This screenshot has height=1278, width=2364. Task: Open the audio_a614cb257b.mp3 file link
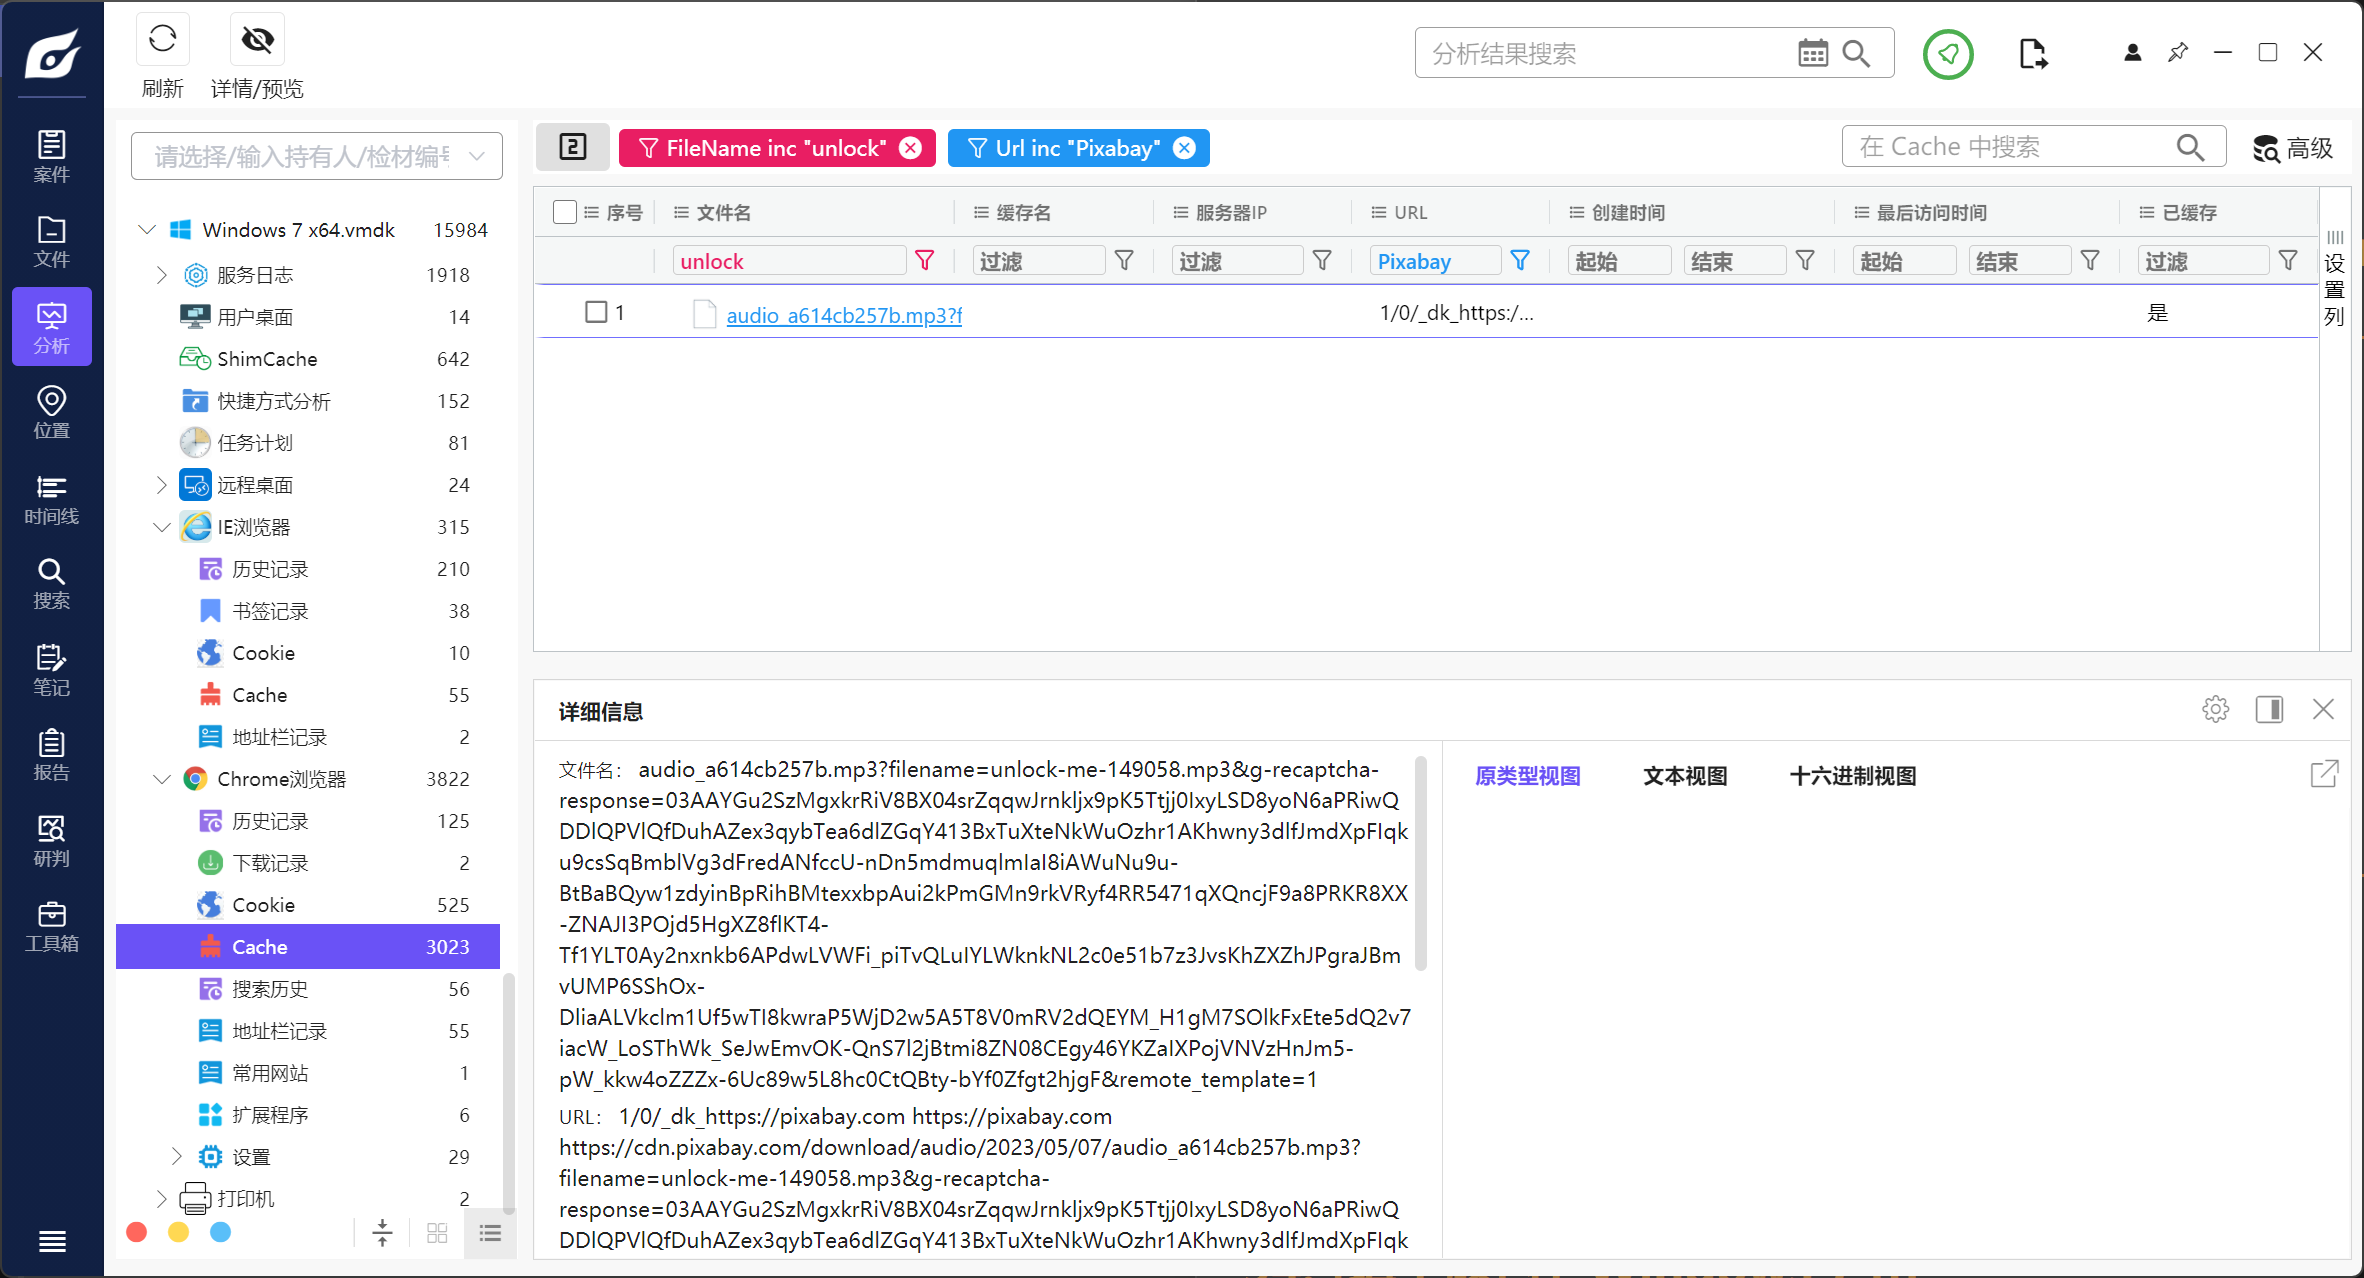[x=843, y=315]
